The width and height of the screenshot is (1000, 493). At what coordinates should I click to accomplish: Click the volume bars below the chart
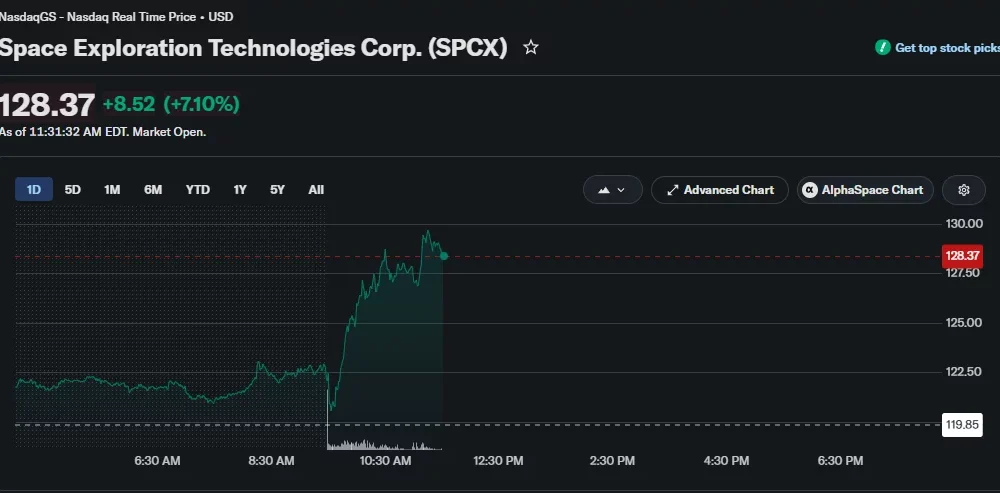384,445
